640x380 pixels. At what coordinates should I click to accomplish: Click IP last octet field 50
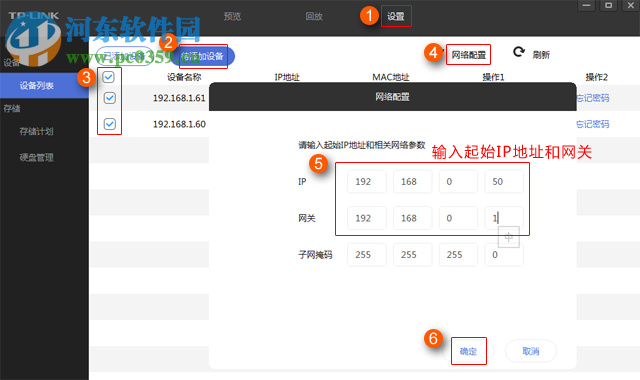tap(504, 182)
